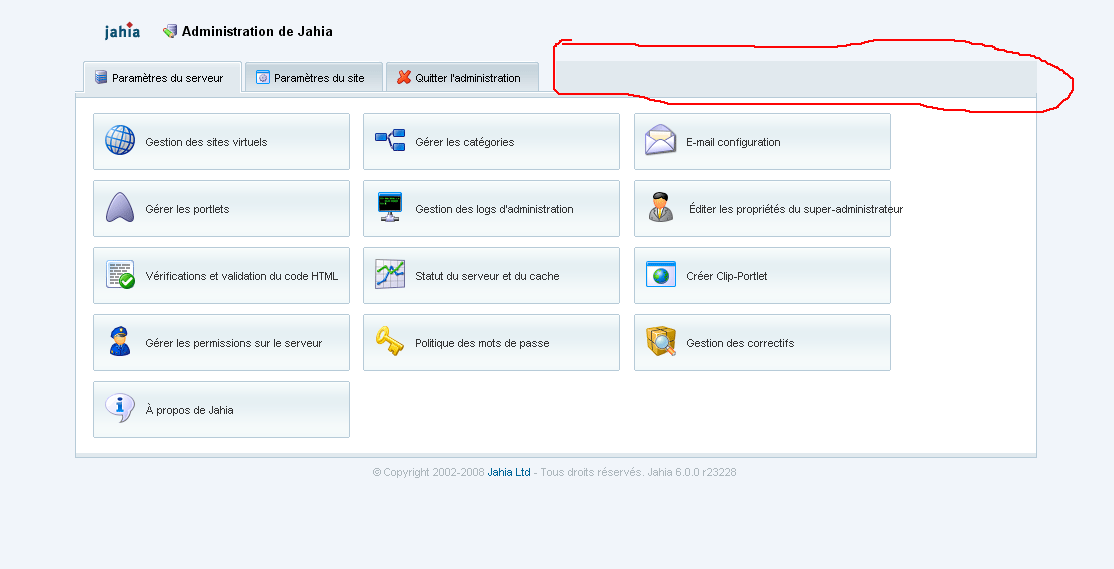Click the envelope e-mail configuration icon
The height and width of the screenshot is (569, 1114).
point(661,140)
